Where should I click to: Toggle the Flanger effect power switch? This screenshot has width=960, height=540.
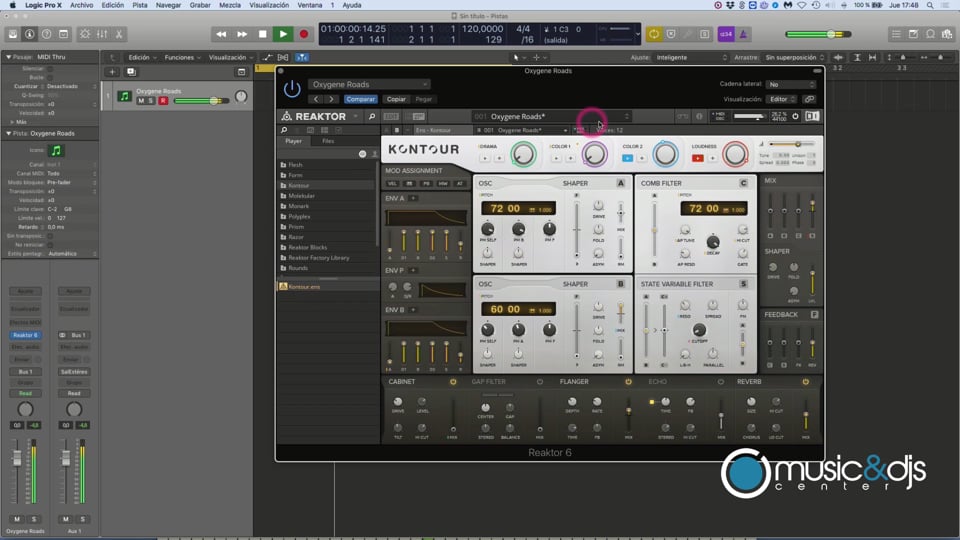click(628, 381)
